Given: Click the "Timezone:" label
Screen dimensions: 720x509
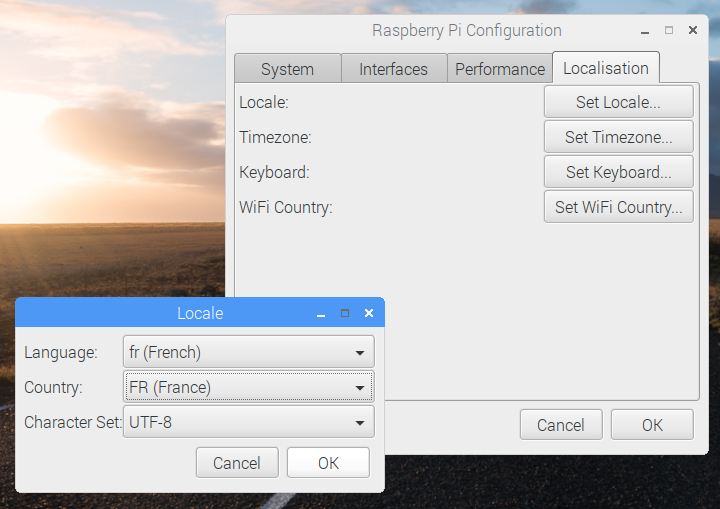Looking at the screenshot, I should coord(276,137).
